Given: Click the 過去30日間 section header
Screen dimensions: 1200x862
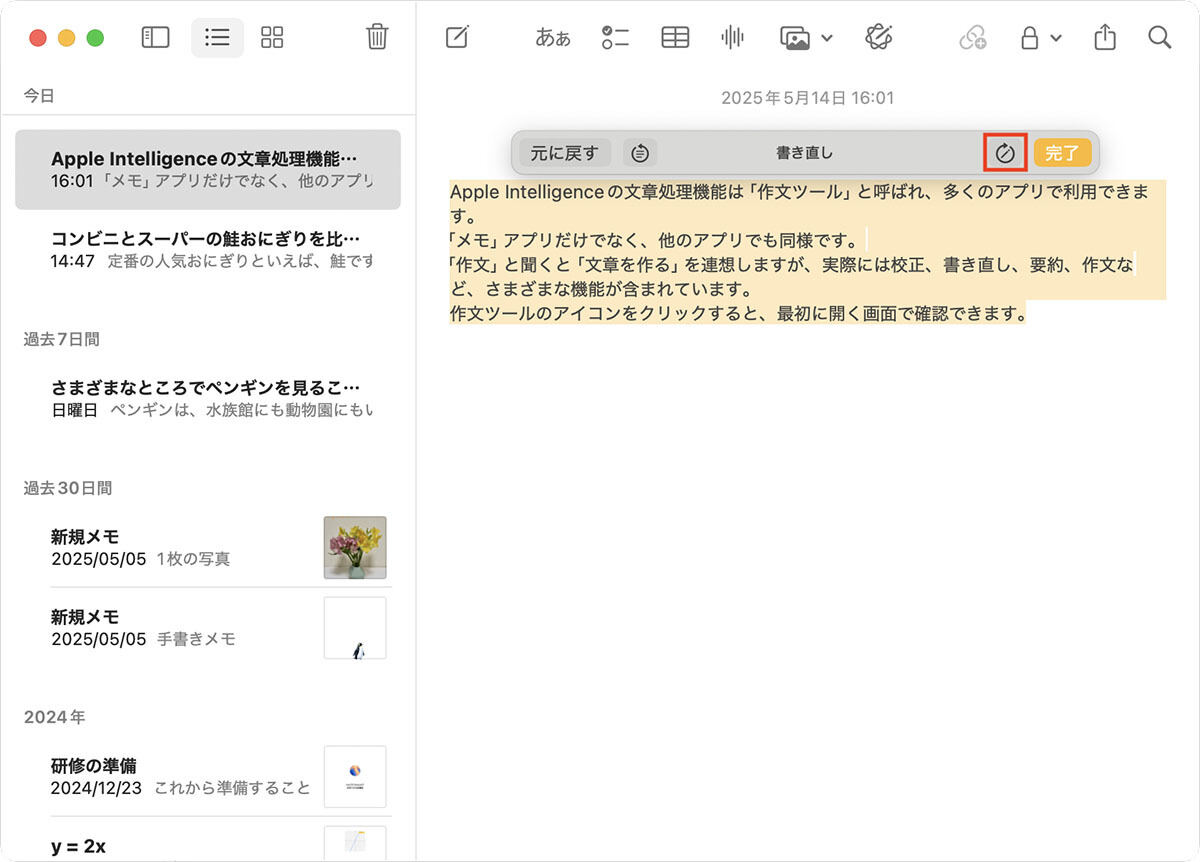Looking at the screenshot, I should click(x=68, y=488).
